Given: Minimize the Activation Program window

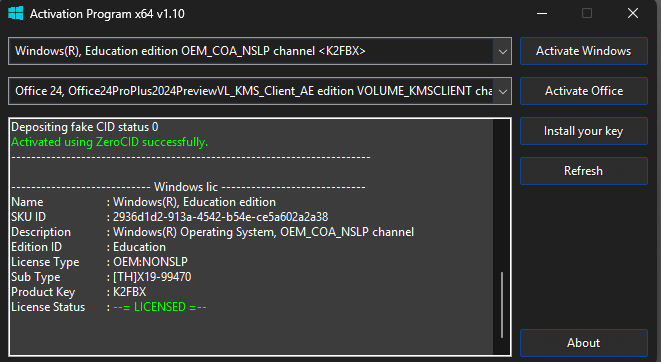Looking at the screenshot, I should coord(542,13).
